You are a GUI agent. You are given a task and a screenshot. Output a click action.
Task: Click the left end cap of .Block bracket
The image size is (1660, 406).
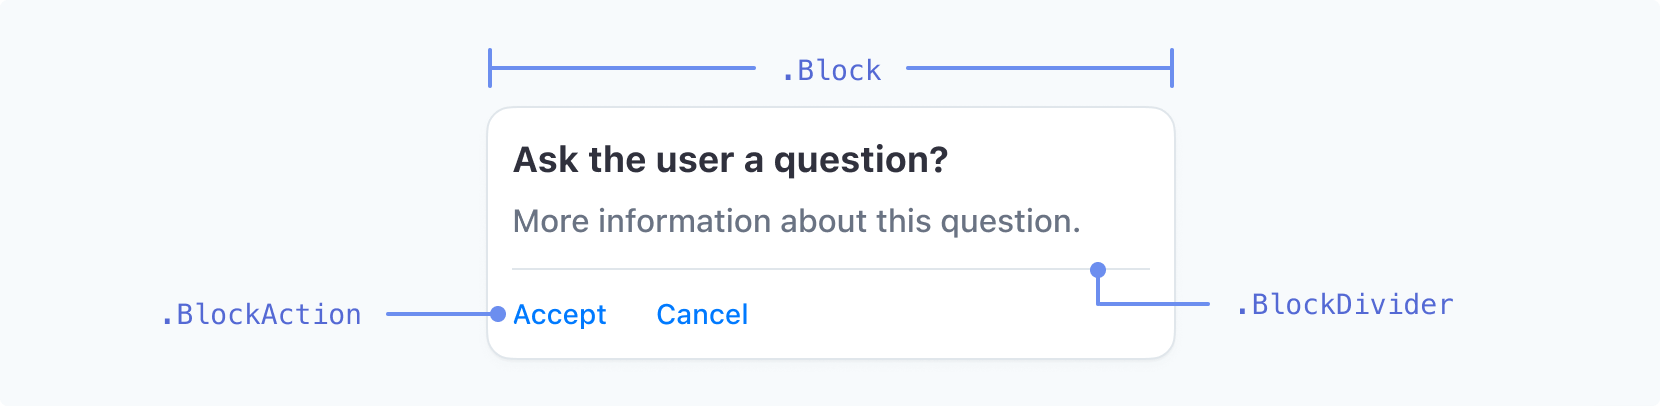pos(490,68)
